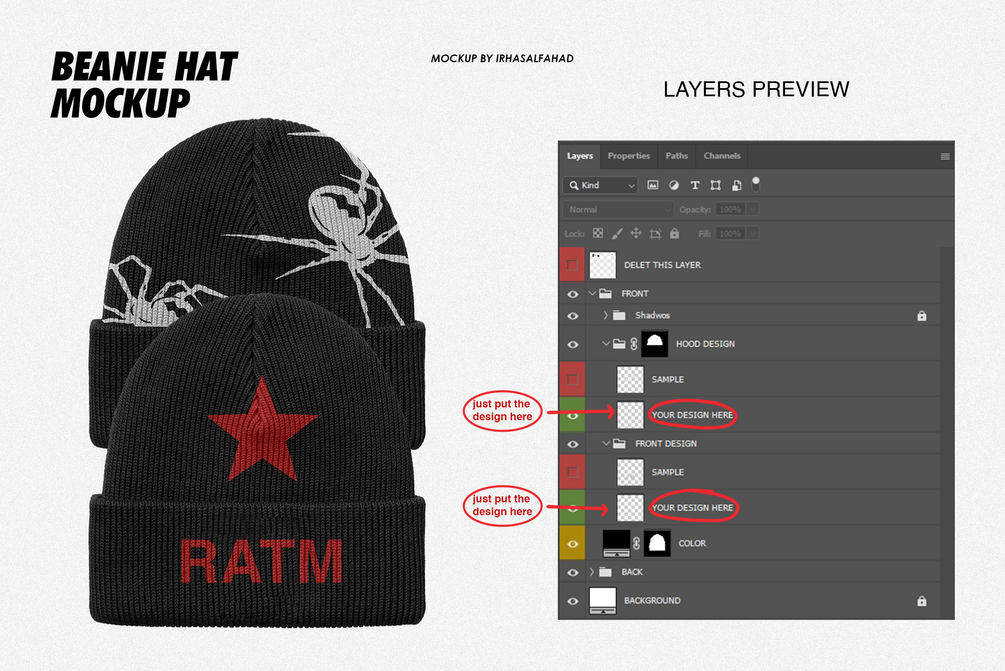The width and height of the screenshot is (1005, 671).
Task: Filter layers by smart objects icon
Action: (736, 185)
